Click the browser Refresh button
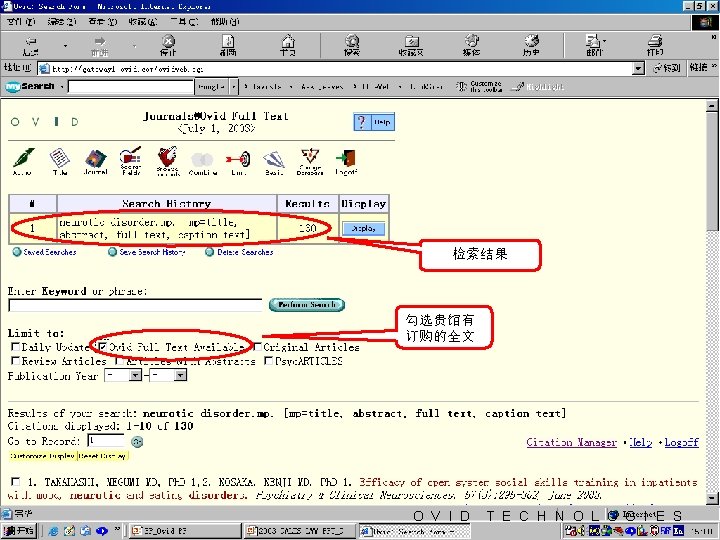Image resolution: width=720 pixels, height=540 pixels. pos(228,45)
